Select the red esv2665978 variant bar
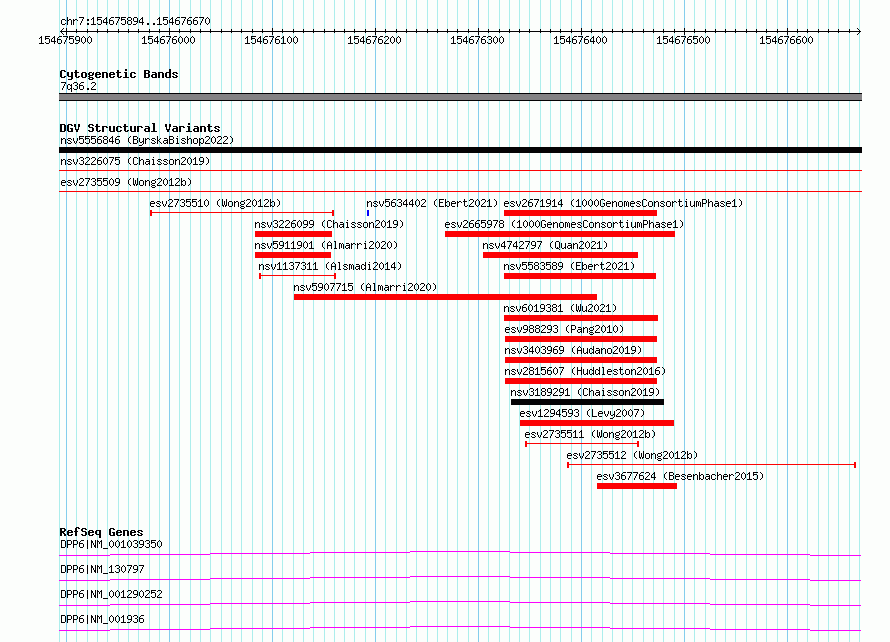 [560, 234]
